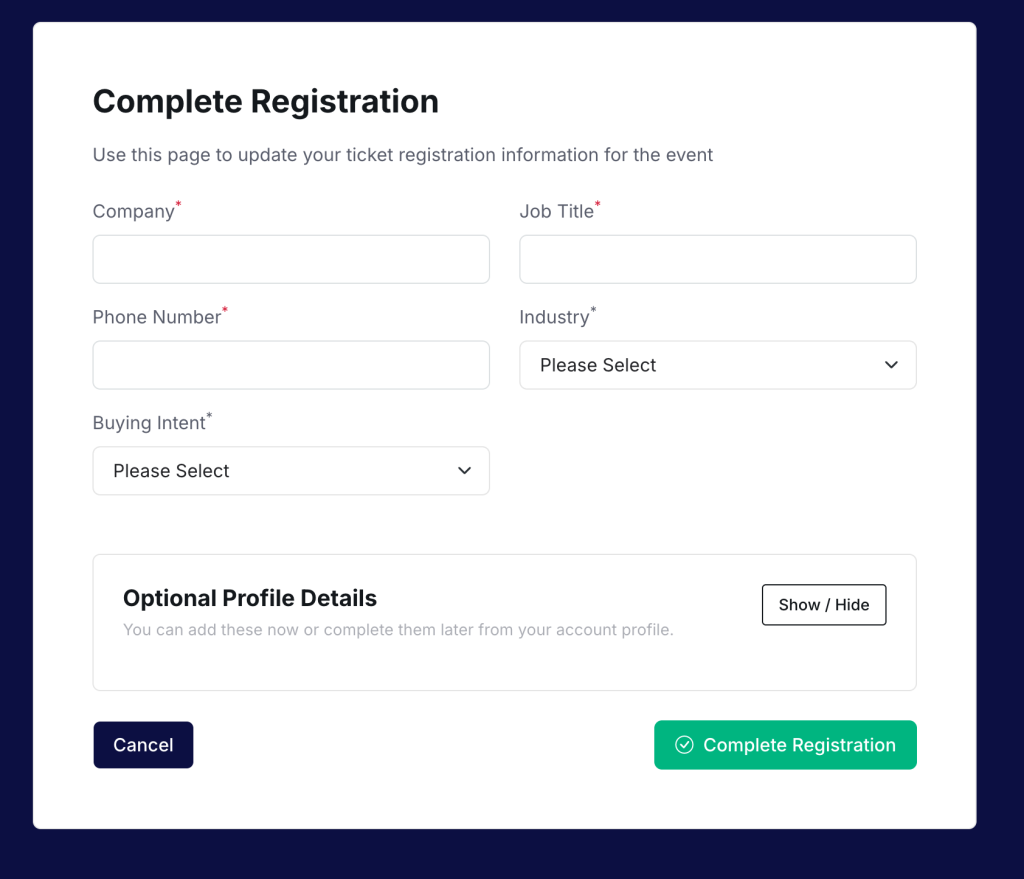Submit with the green Complete Registration button
This screenshot has width=1024, height=879.
[785, 745]
